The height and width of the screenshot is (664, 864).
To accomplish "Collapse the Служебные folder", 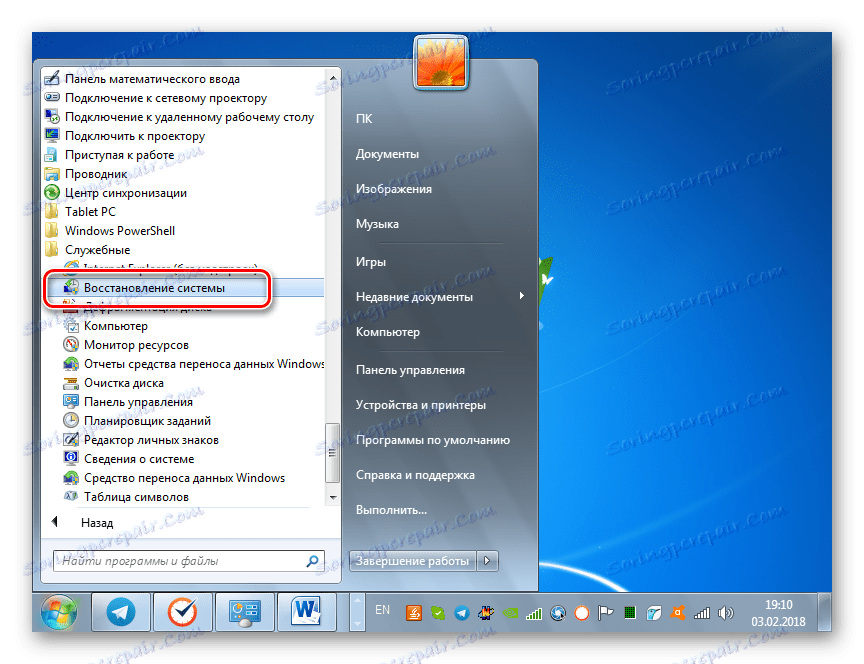I will coord(97,250).
